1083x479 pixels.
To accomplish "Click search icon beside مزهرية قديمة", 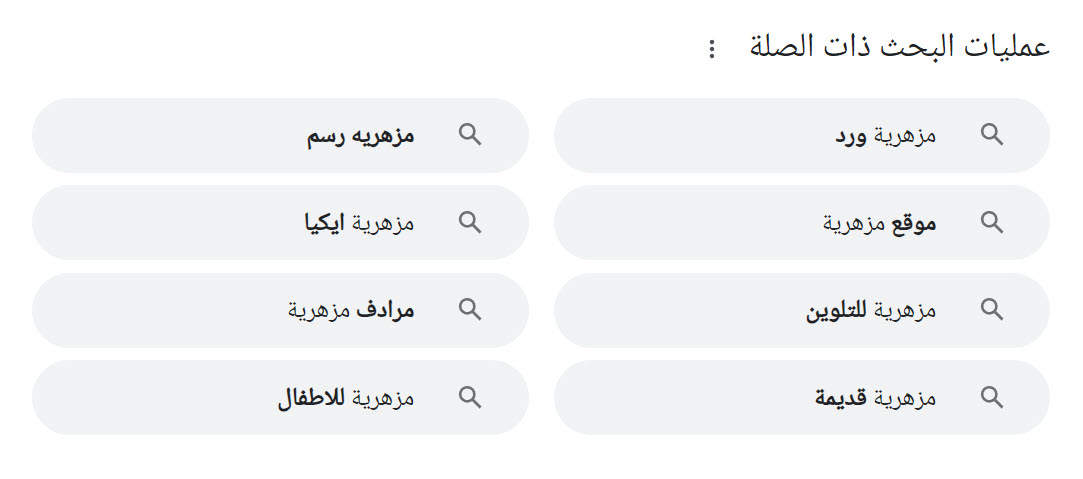I will tap(991, 397).
